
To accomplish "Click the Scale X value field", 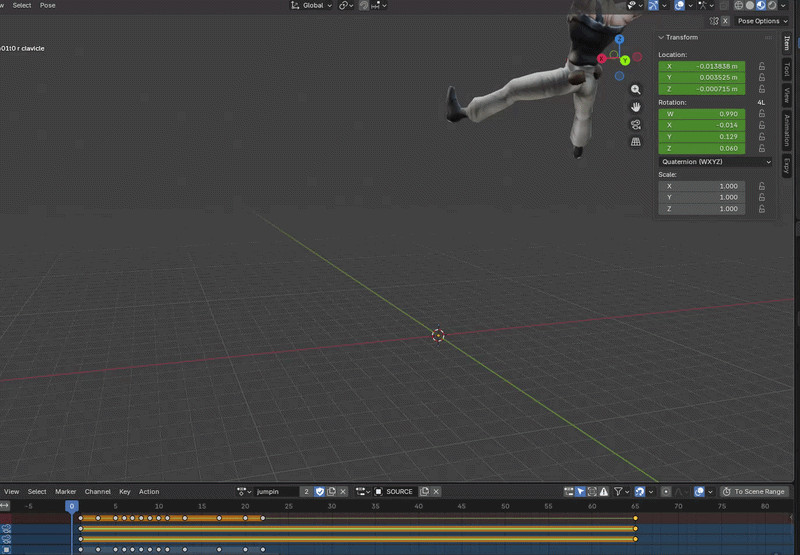I will (702, 186).
